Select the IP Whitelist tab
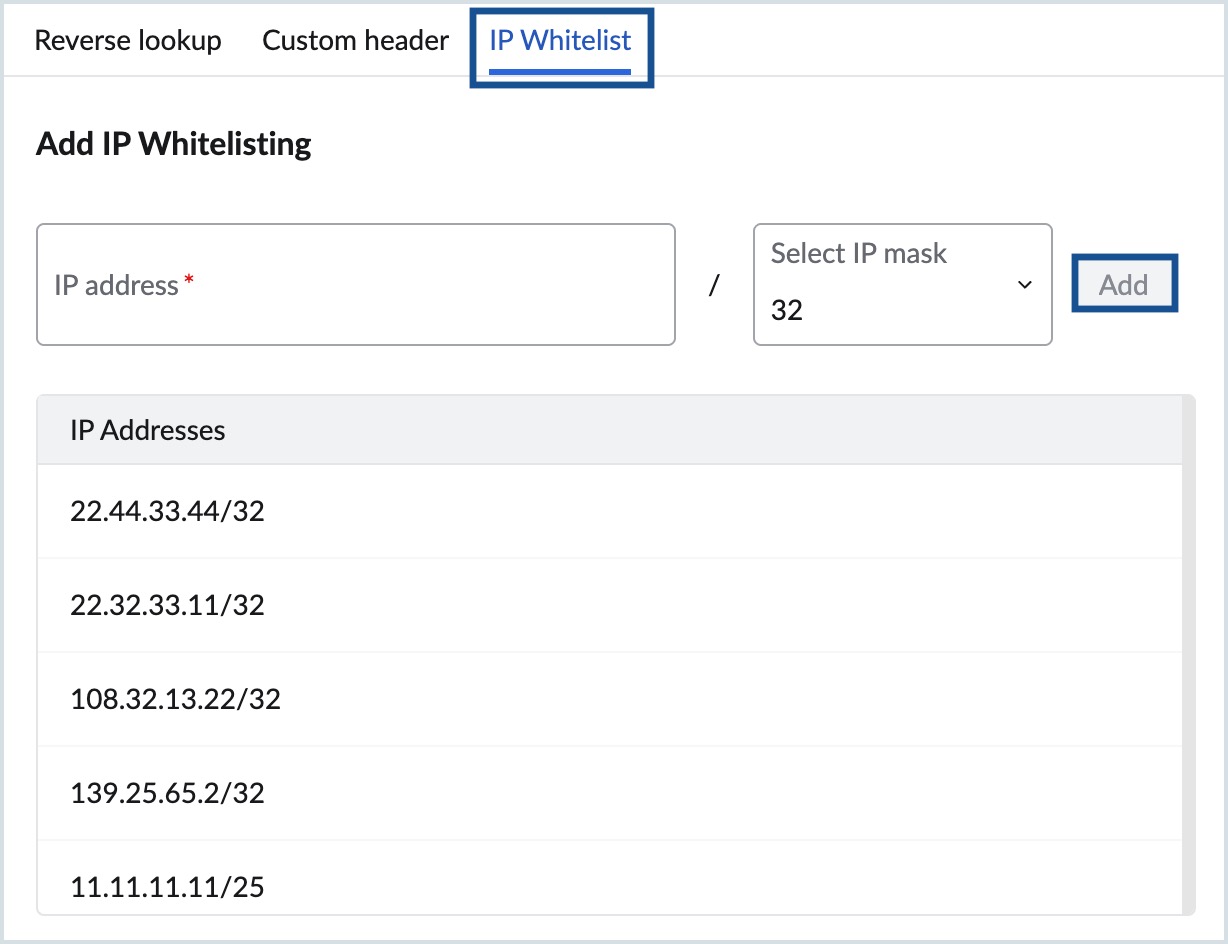1228x944 pixels. coord(561,41)
